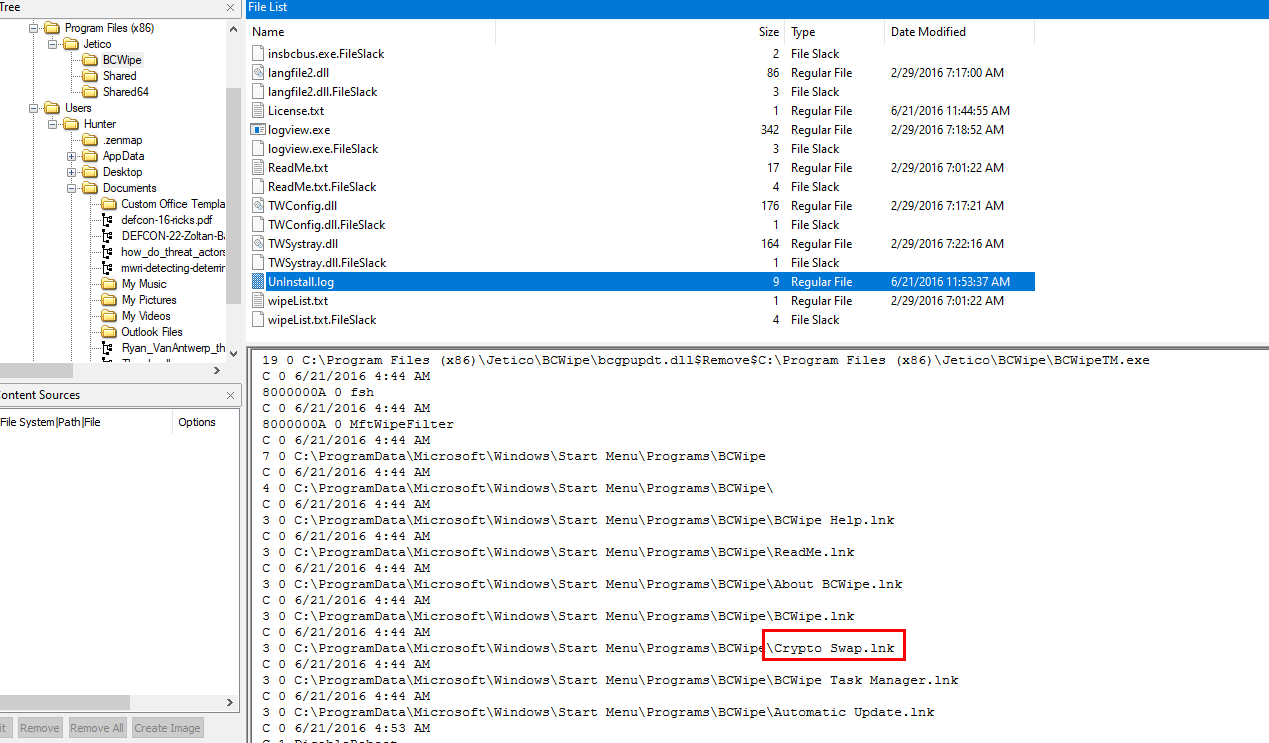This screenshot has width=1269, height=743.
Task: Click the Outlook Files folder icon
Action: (109, 332)
